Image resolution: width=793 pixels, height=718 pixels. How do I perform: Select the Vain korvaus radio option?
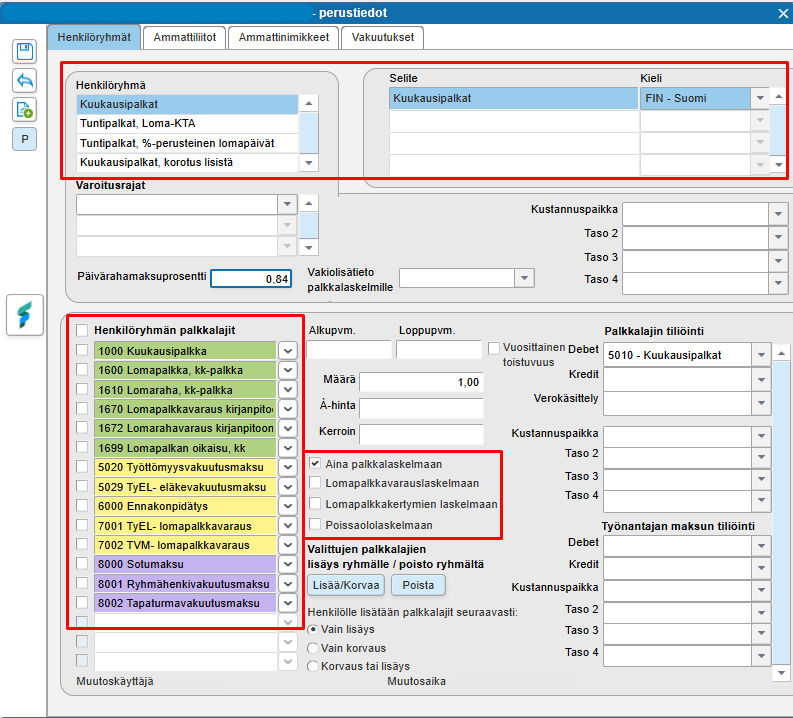tap(313, 648)
